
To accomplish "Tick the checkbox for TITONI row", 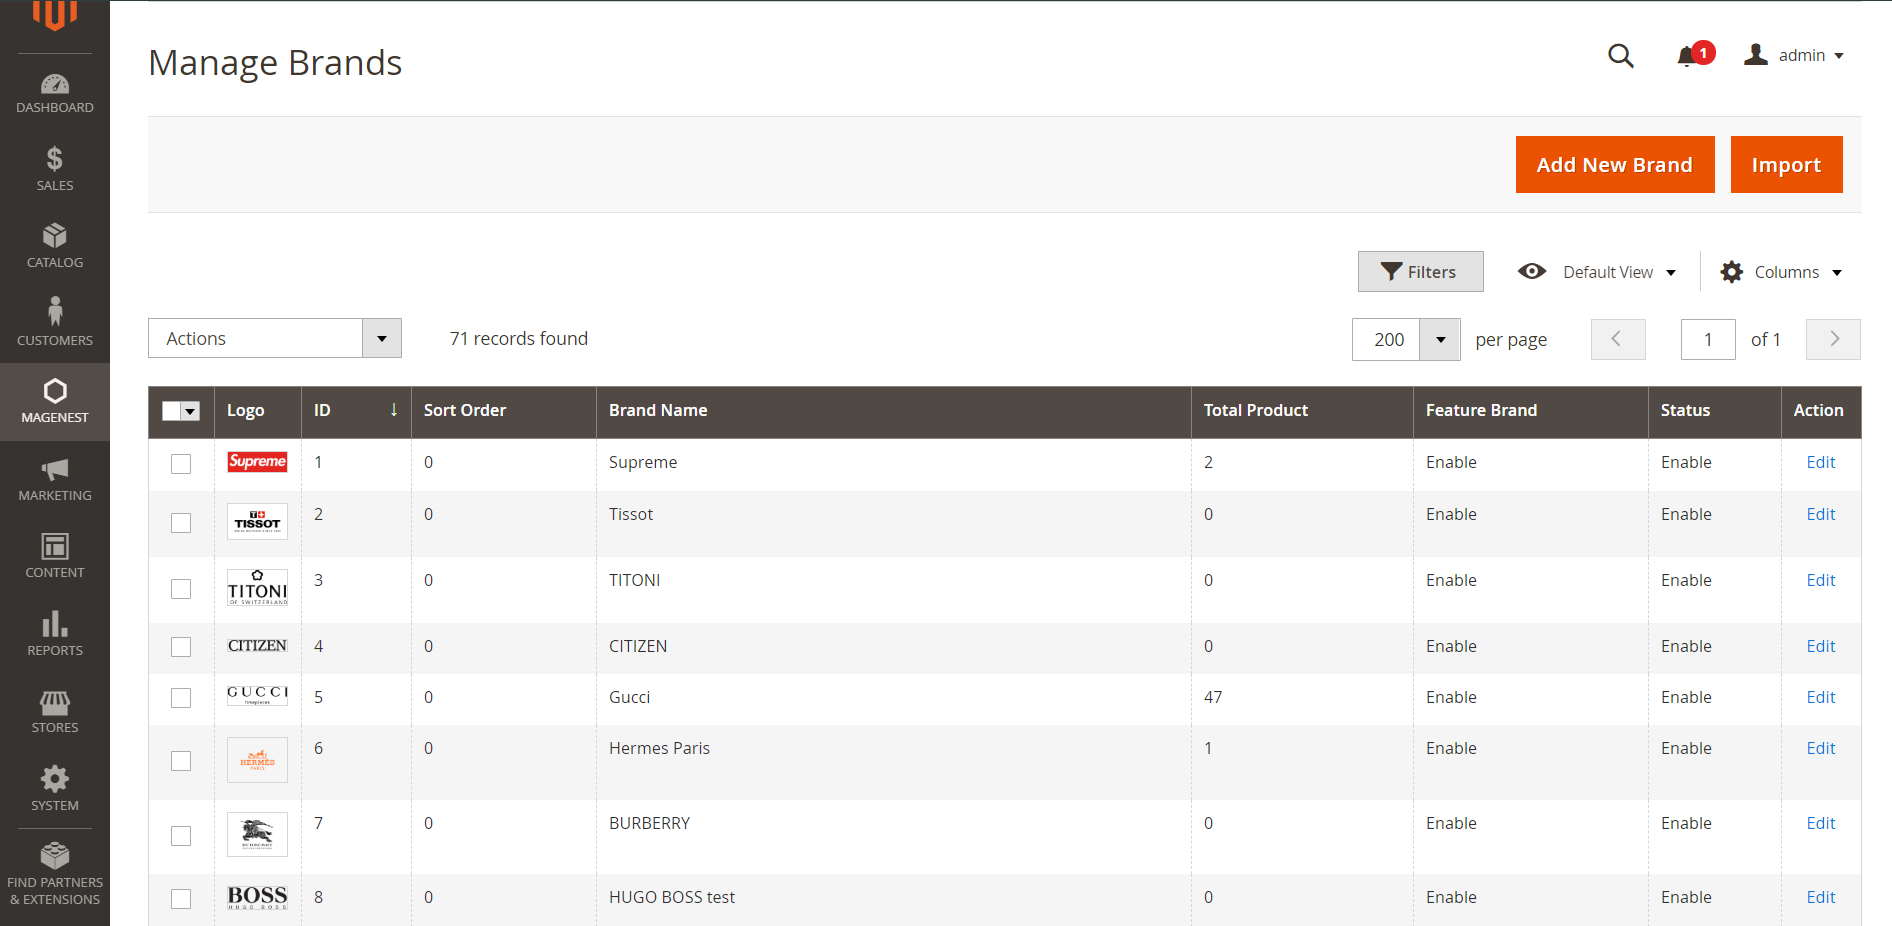I will point(181,589).
